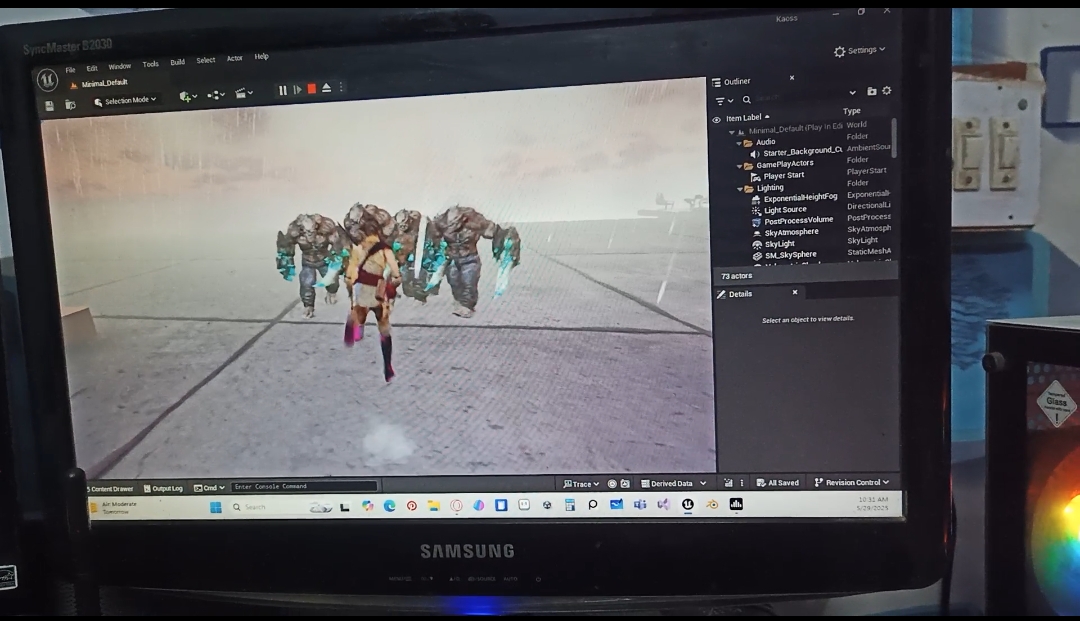Click the save current level icon
The image size is (1080, 621).
pyautogui.click(x=50, y=104)
